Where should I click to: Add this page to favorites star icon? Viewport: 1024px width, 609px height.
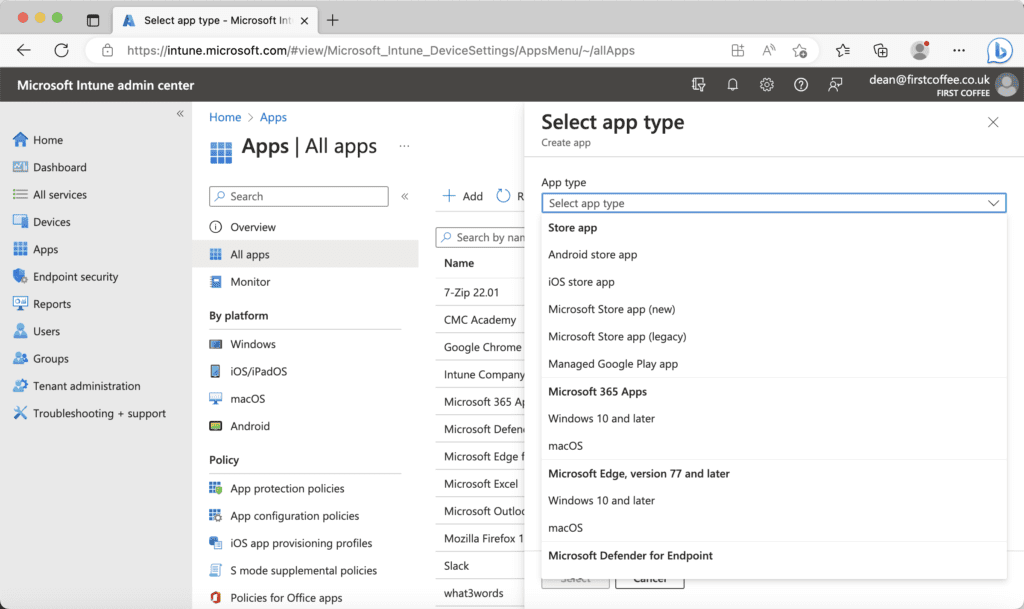pos(800,50)
